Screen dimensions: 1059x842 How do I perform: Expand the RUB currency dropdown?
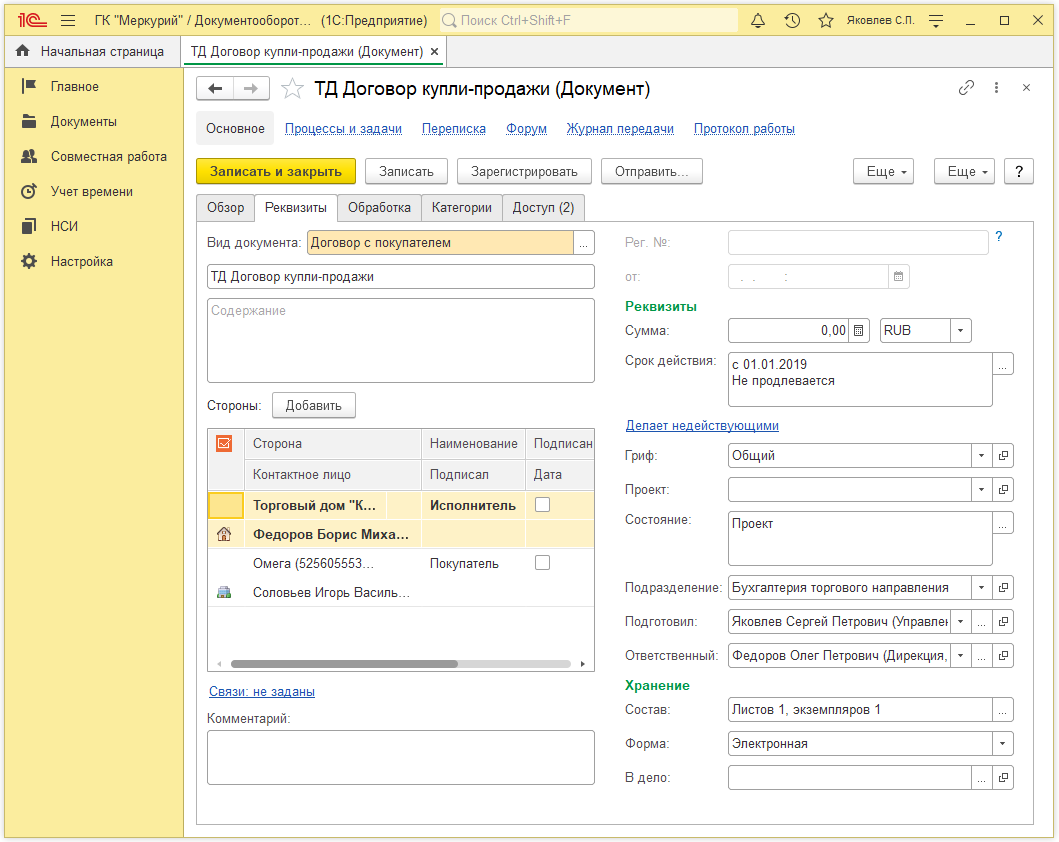point(960,330)
